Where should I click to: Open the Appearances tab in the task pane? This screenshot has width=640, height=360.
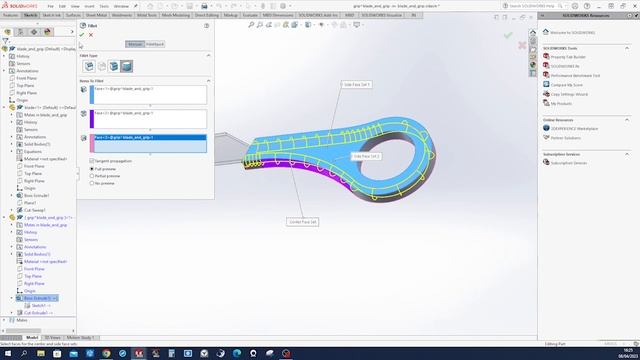tap(533, 65)
